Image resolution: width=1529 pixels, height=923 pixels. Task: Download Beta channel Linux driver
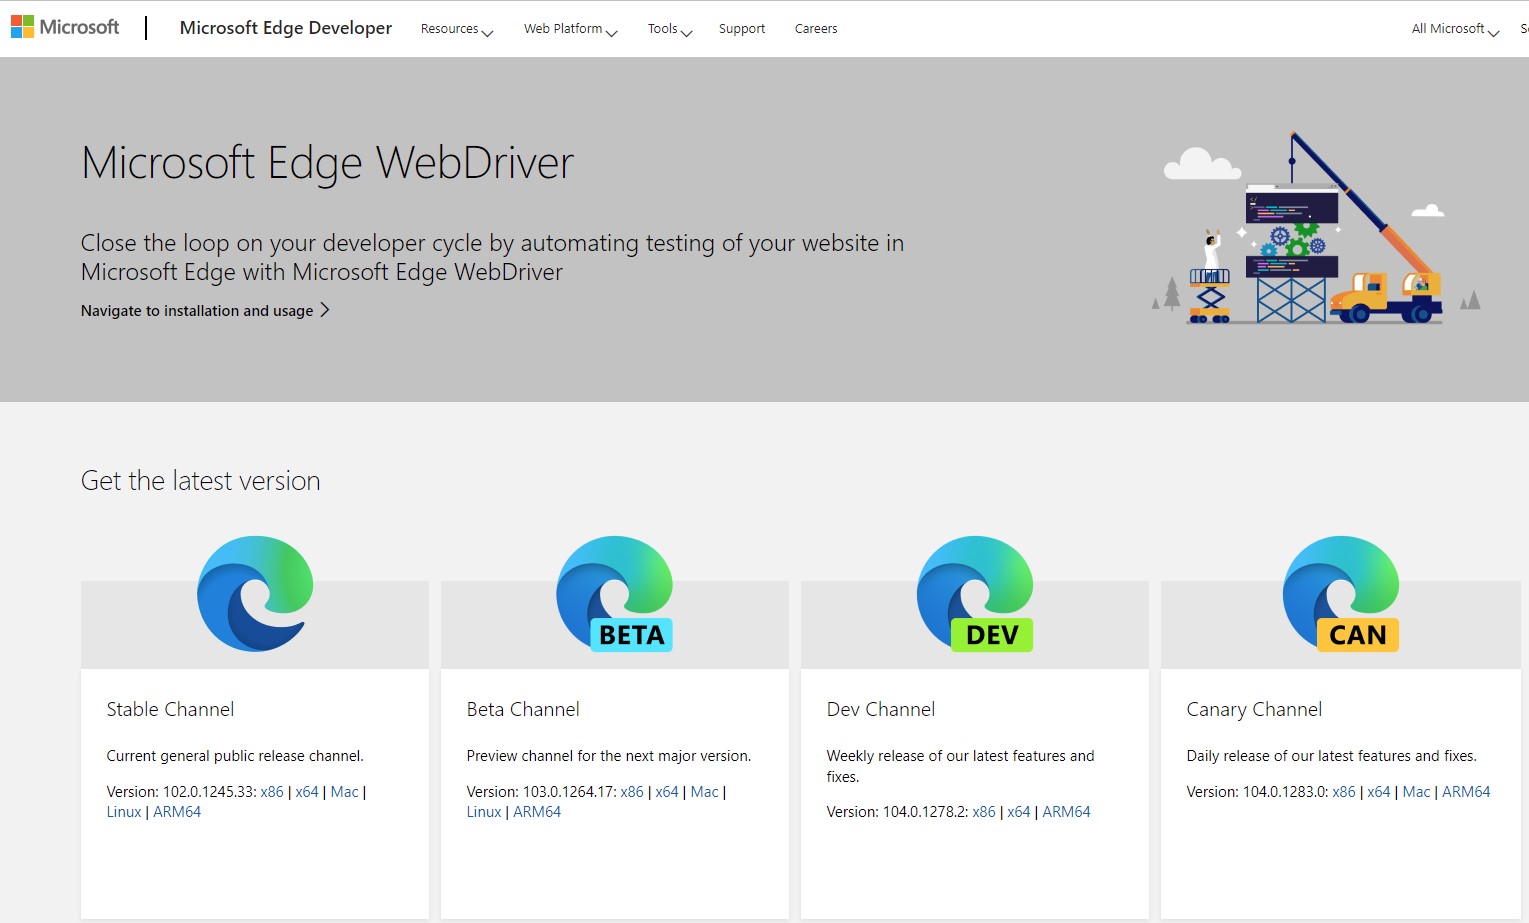coord(484,812)
